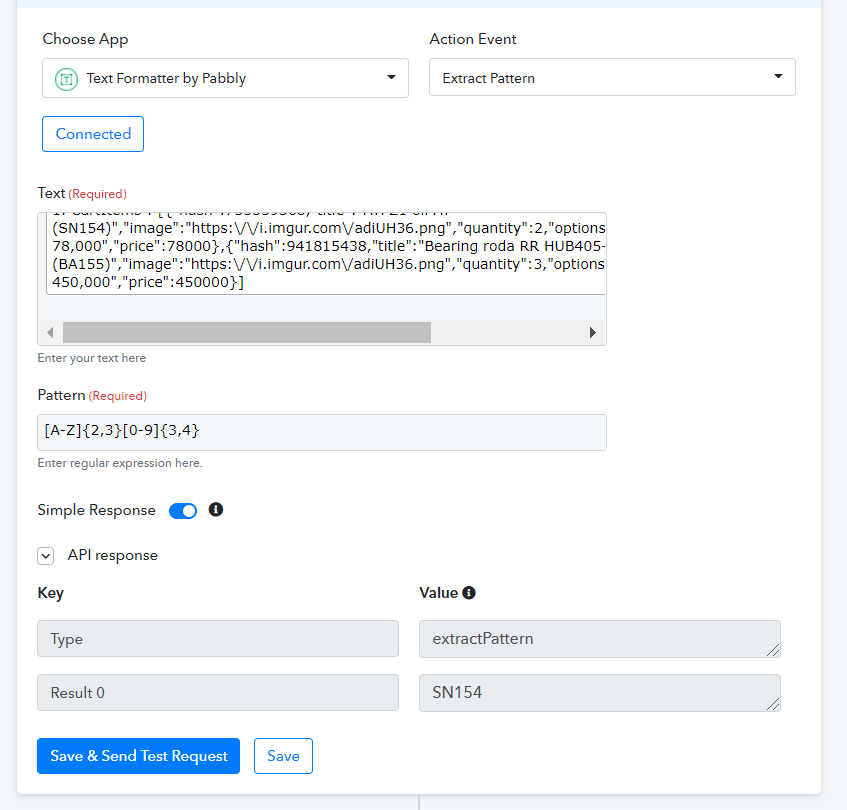Open the Action Event Extract Pattern dropdown
Image resolution: width=847 pixels, height=810 pixels.
click(x=612, y=77)
